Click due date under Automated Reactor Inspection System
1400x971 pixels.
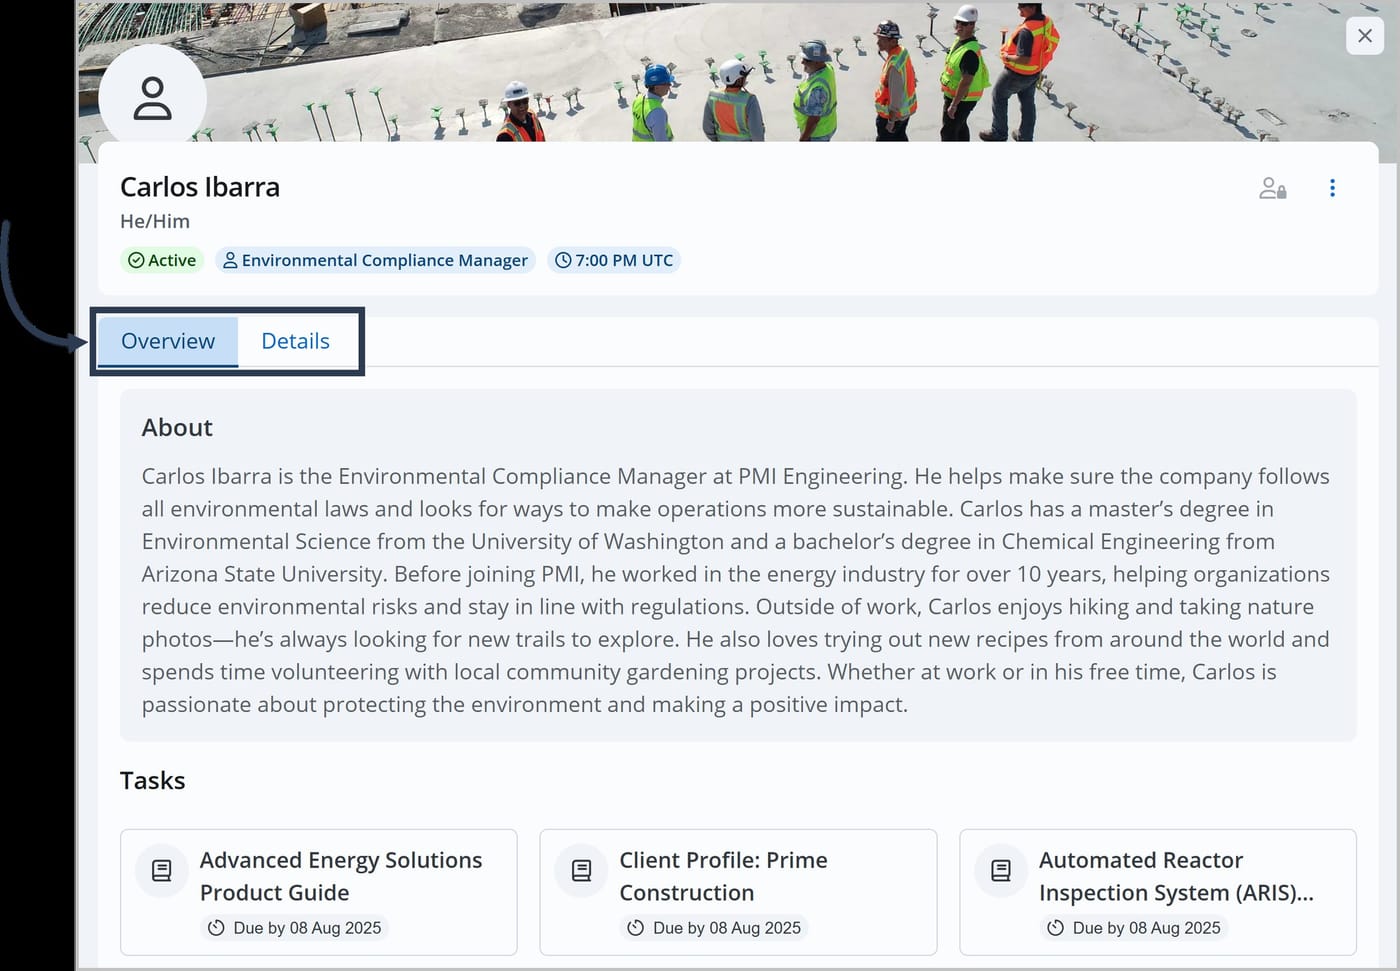1135,928
